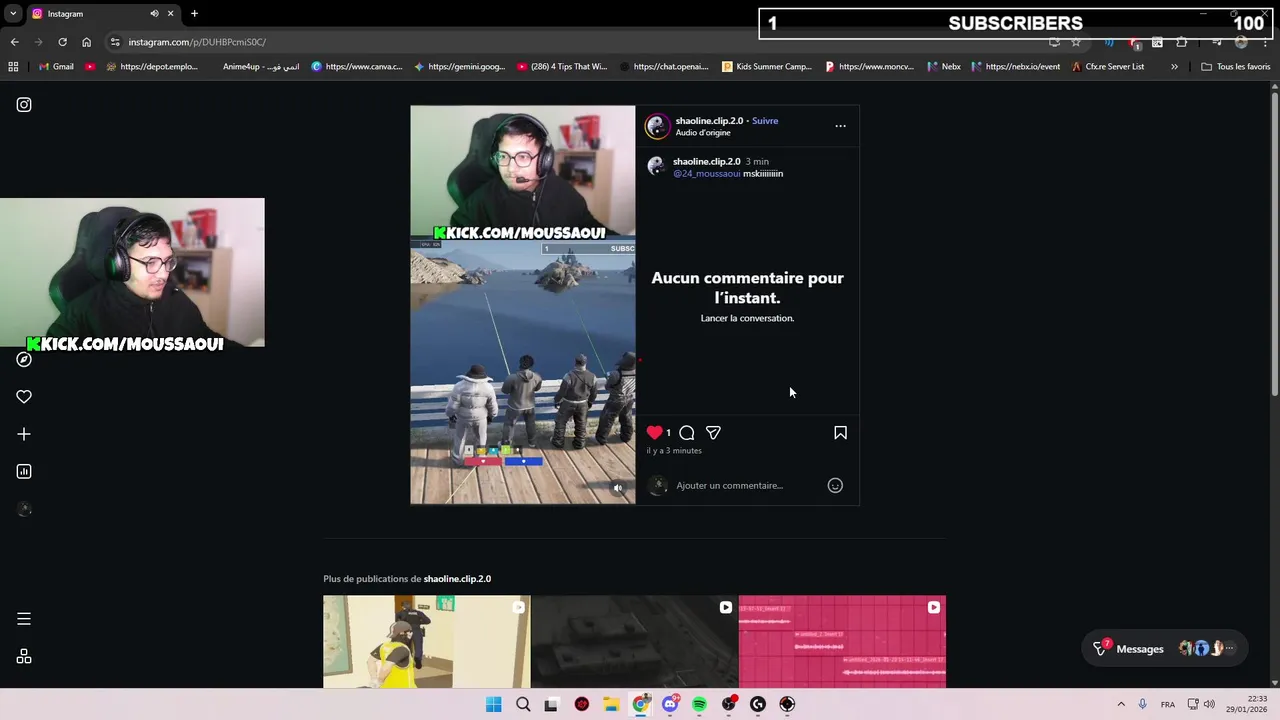Click the post author avatar in header

[657, 126]
